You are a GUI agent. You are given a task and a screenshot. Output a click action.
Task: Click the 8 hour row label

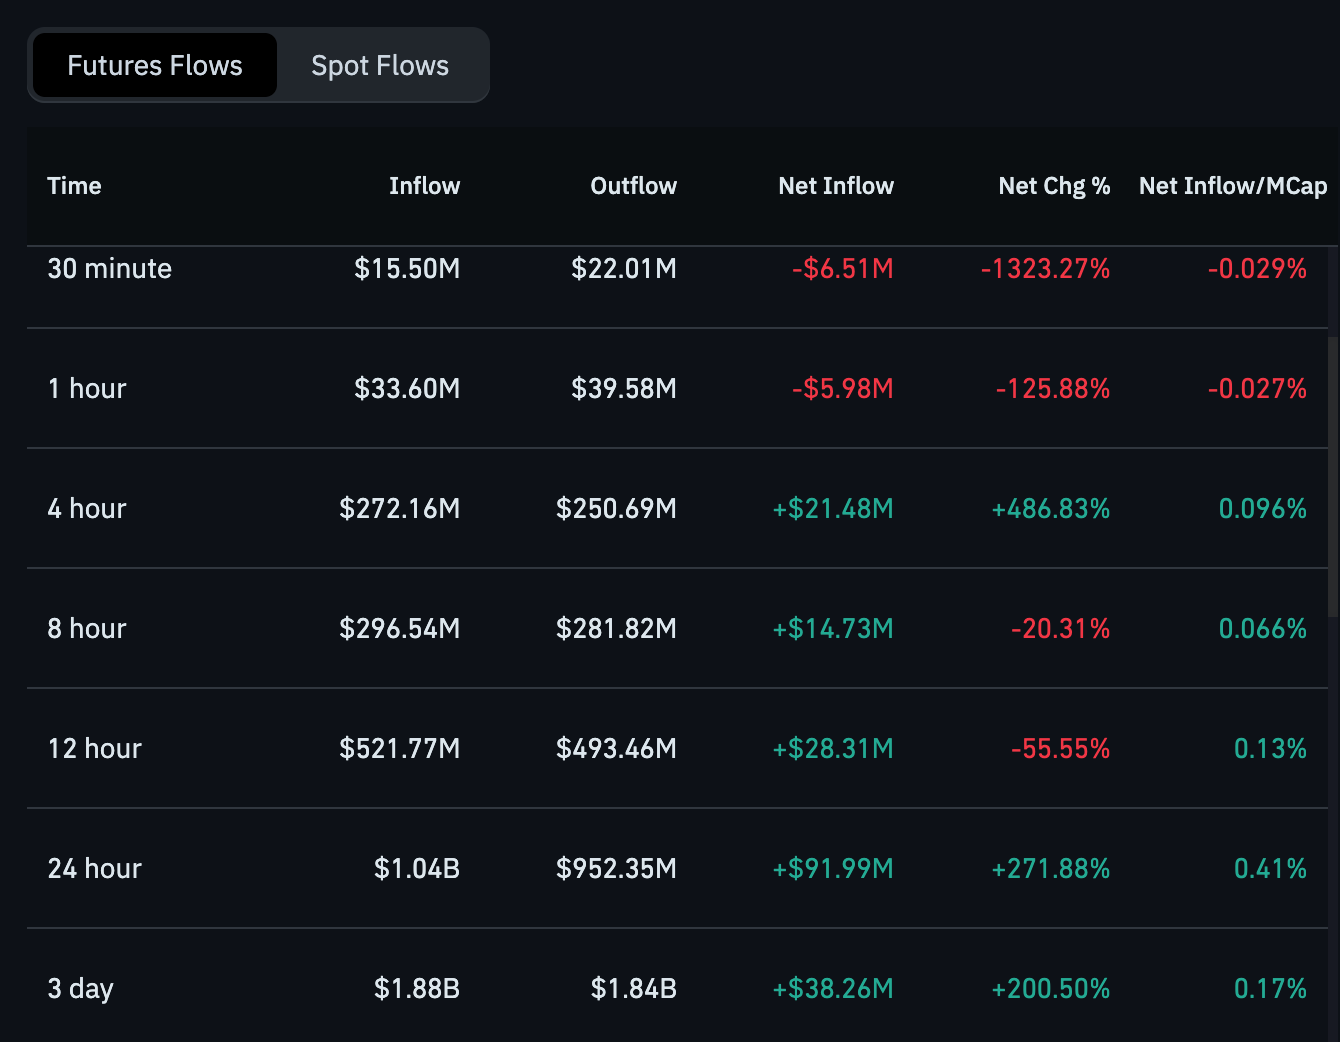[x=87, y=629]
